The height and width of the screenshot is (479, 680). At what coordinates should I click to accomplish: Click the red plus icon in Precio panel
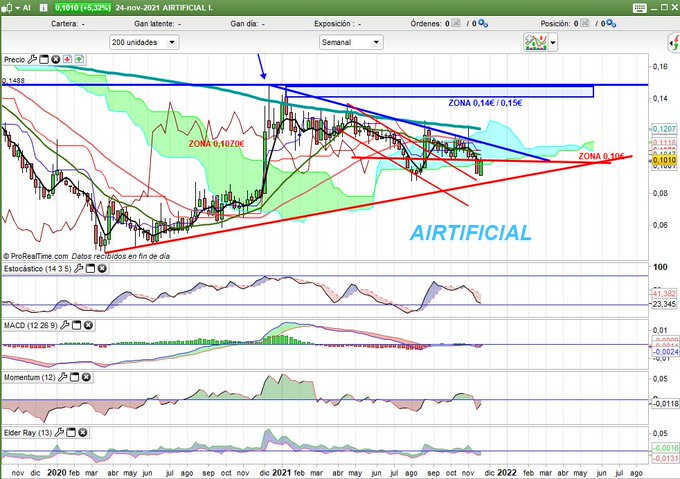tap(67, 59)
